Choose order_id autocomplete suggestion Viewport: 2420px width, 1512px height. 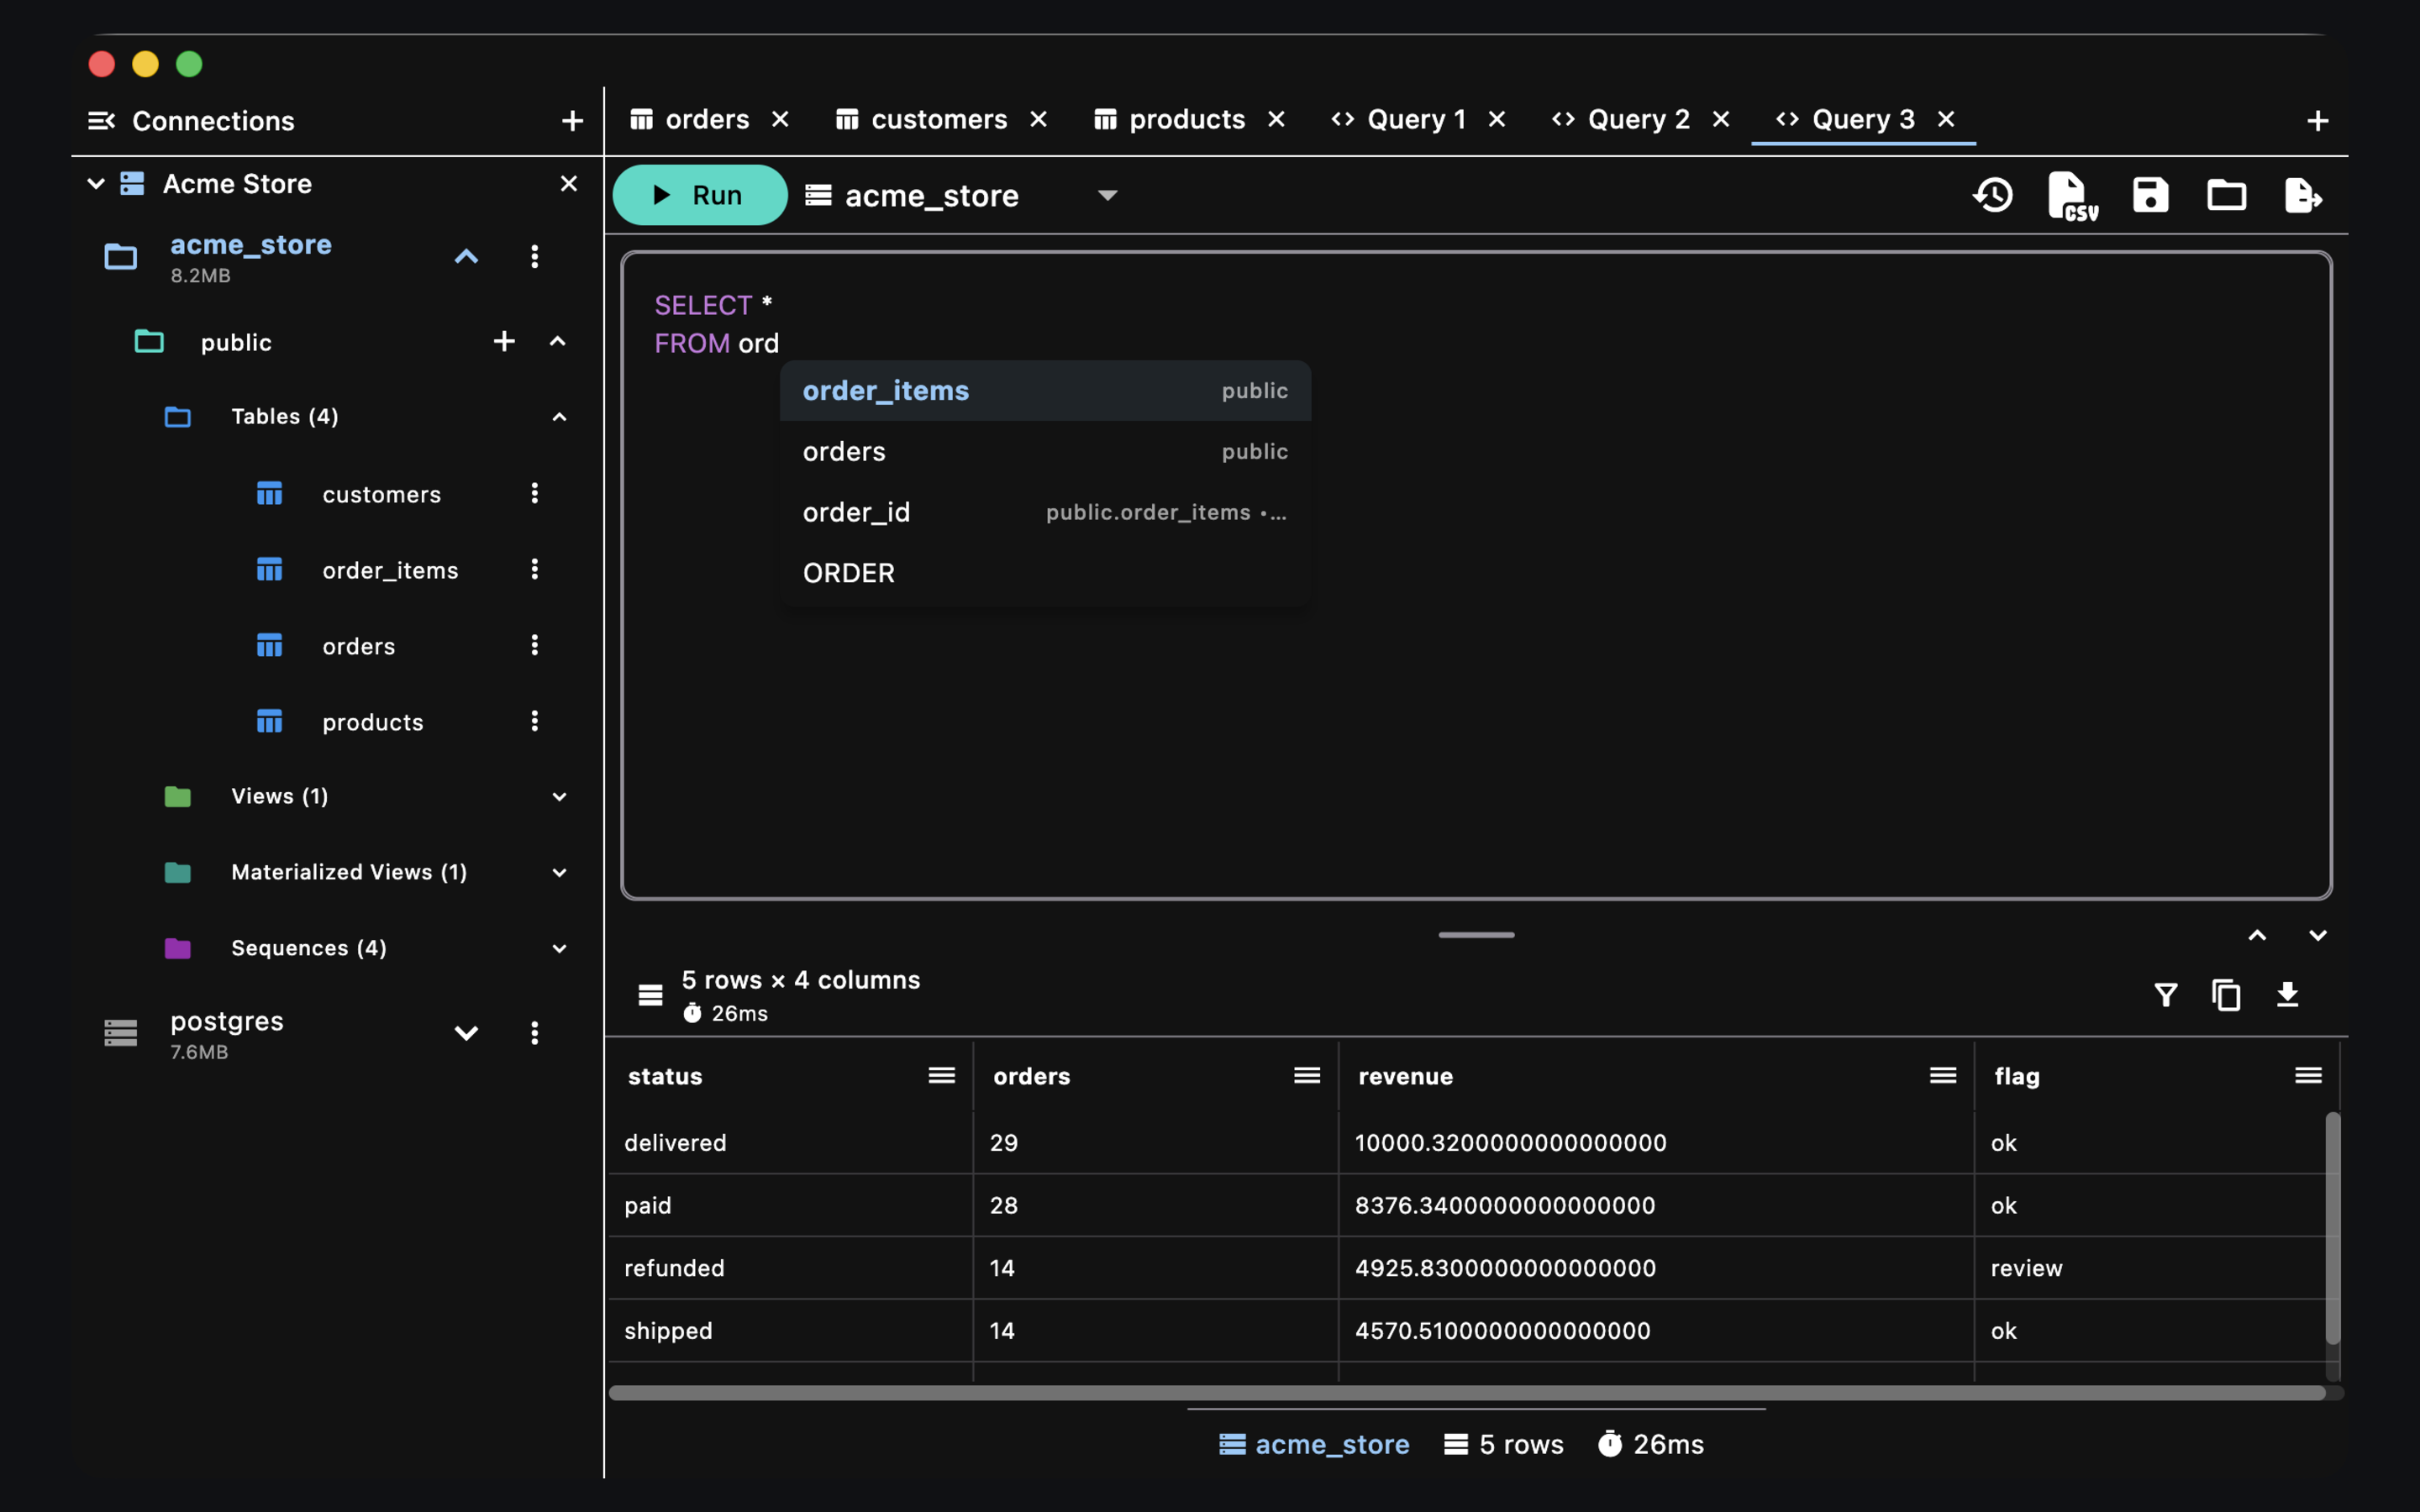pos(1045,513)
